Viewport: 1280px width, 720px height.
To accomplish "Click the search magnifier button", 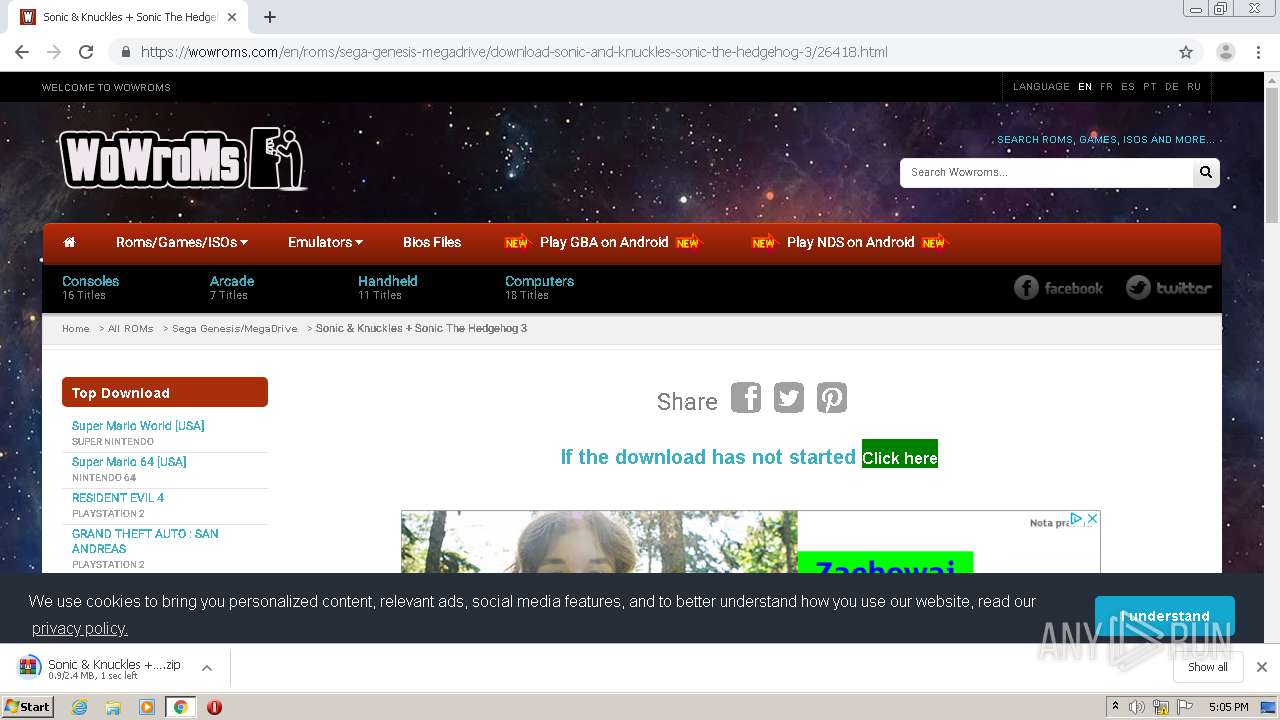I will pyautogui.click(x=1206, y=172).
